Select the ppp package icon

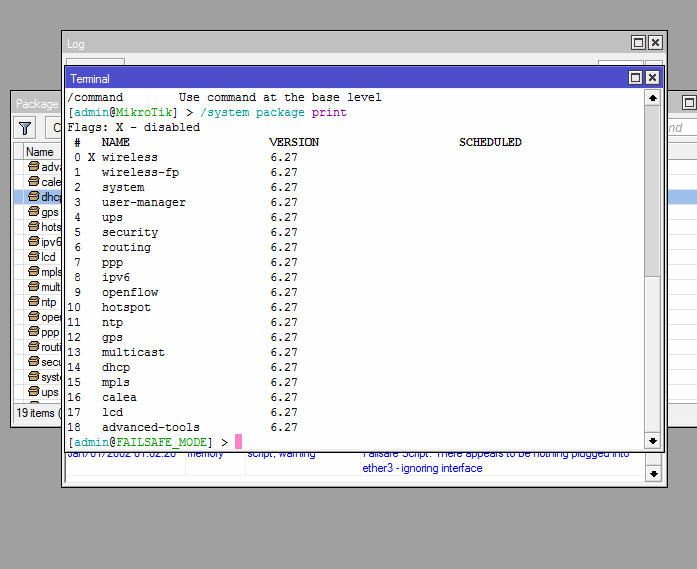33,332
